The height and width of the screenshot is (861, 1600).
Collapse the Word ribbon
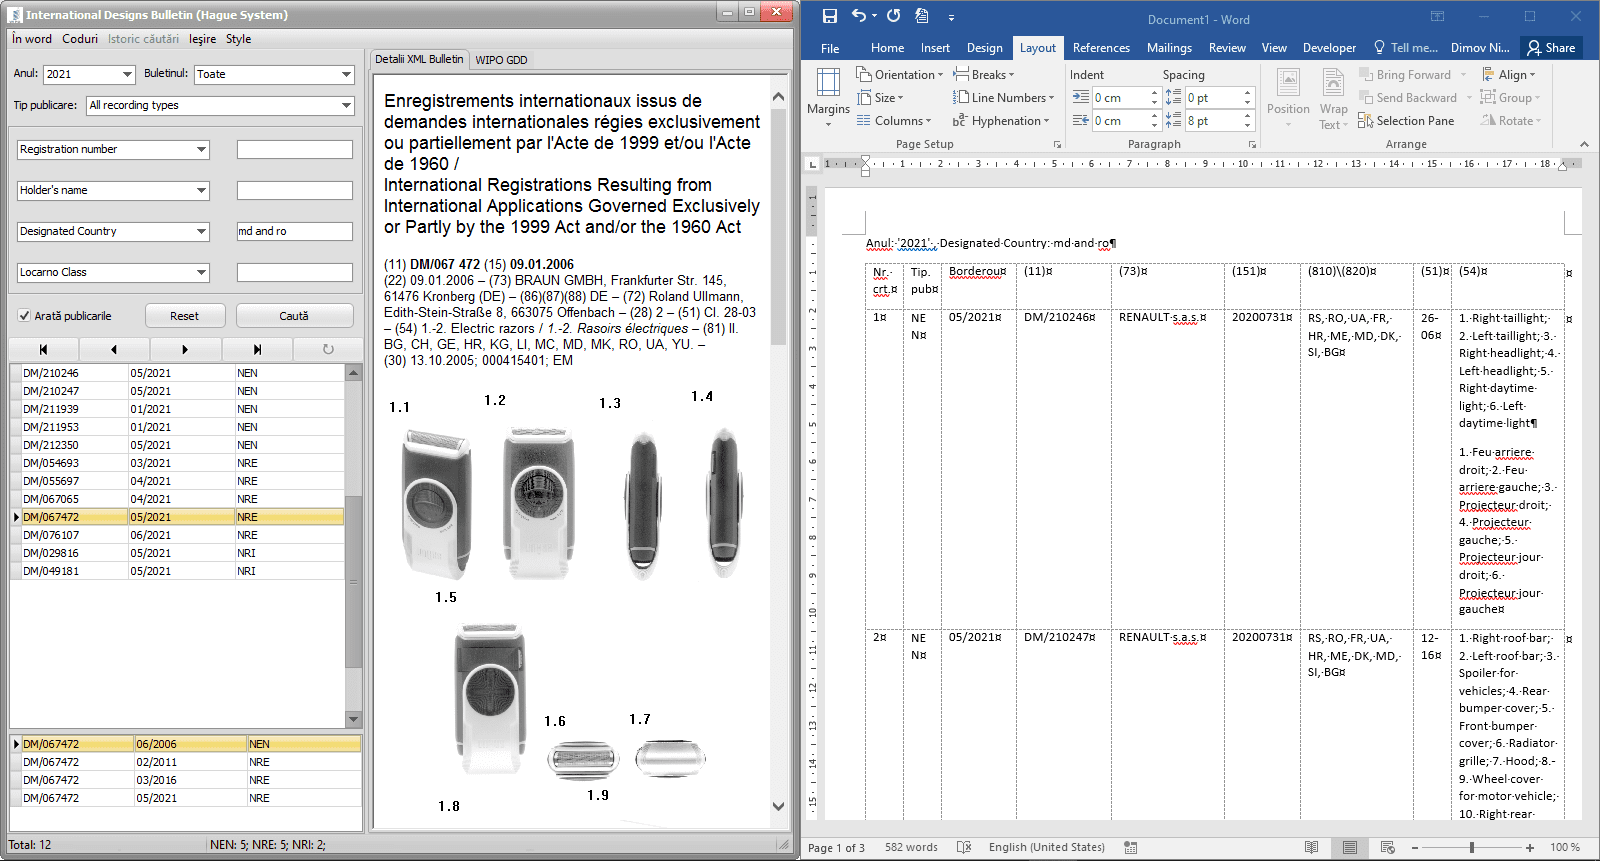1584,145
